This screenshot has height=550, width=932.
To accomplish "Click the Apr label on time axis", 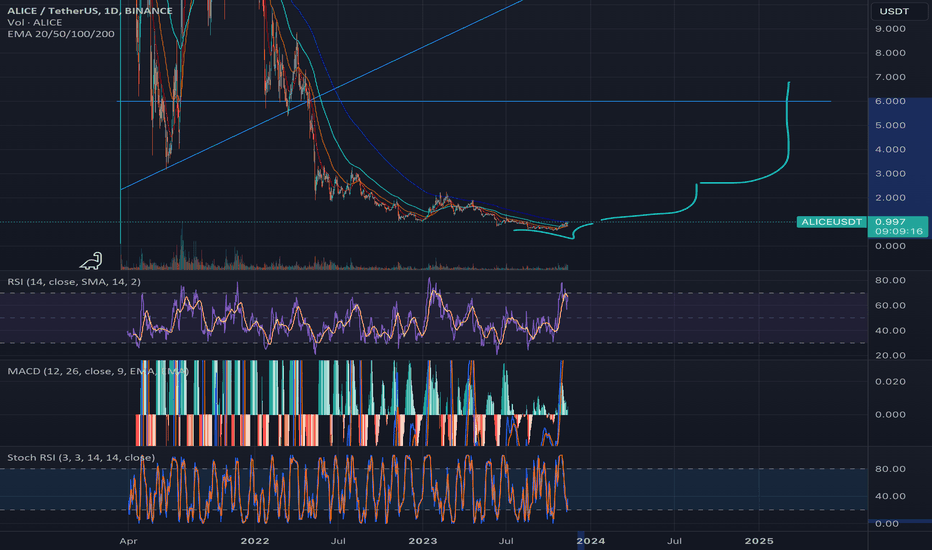I will click(x=128, y=541).
